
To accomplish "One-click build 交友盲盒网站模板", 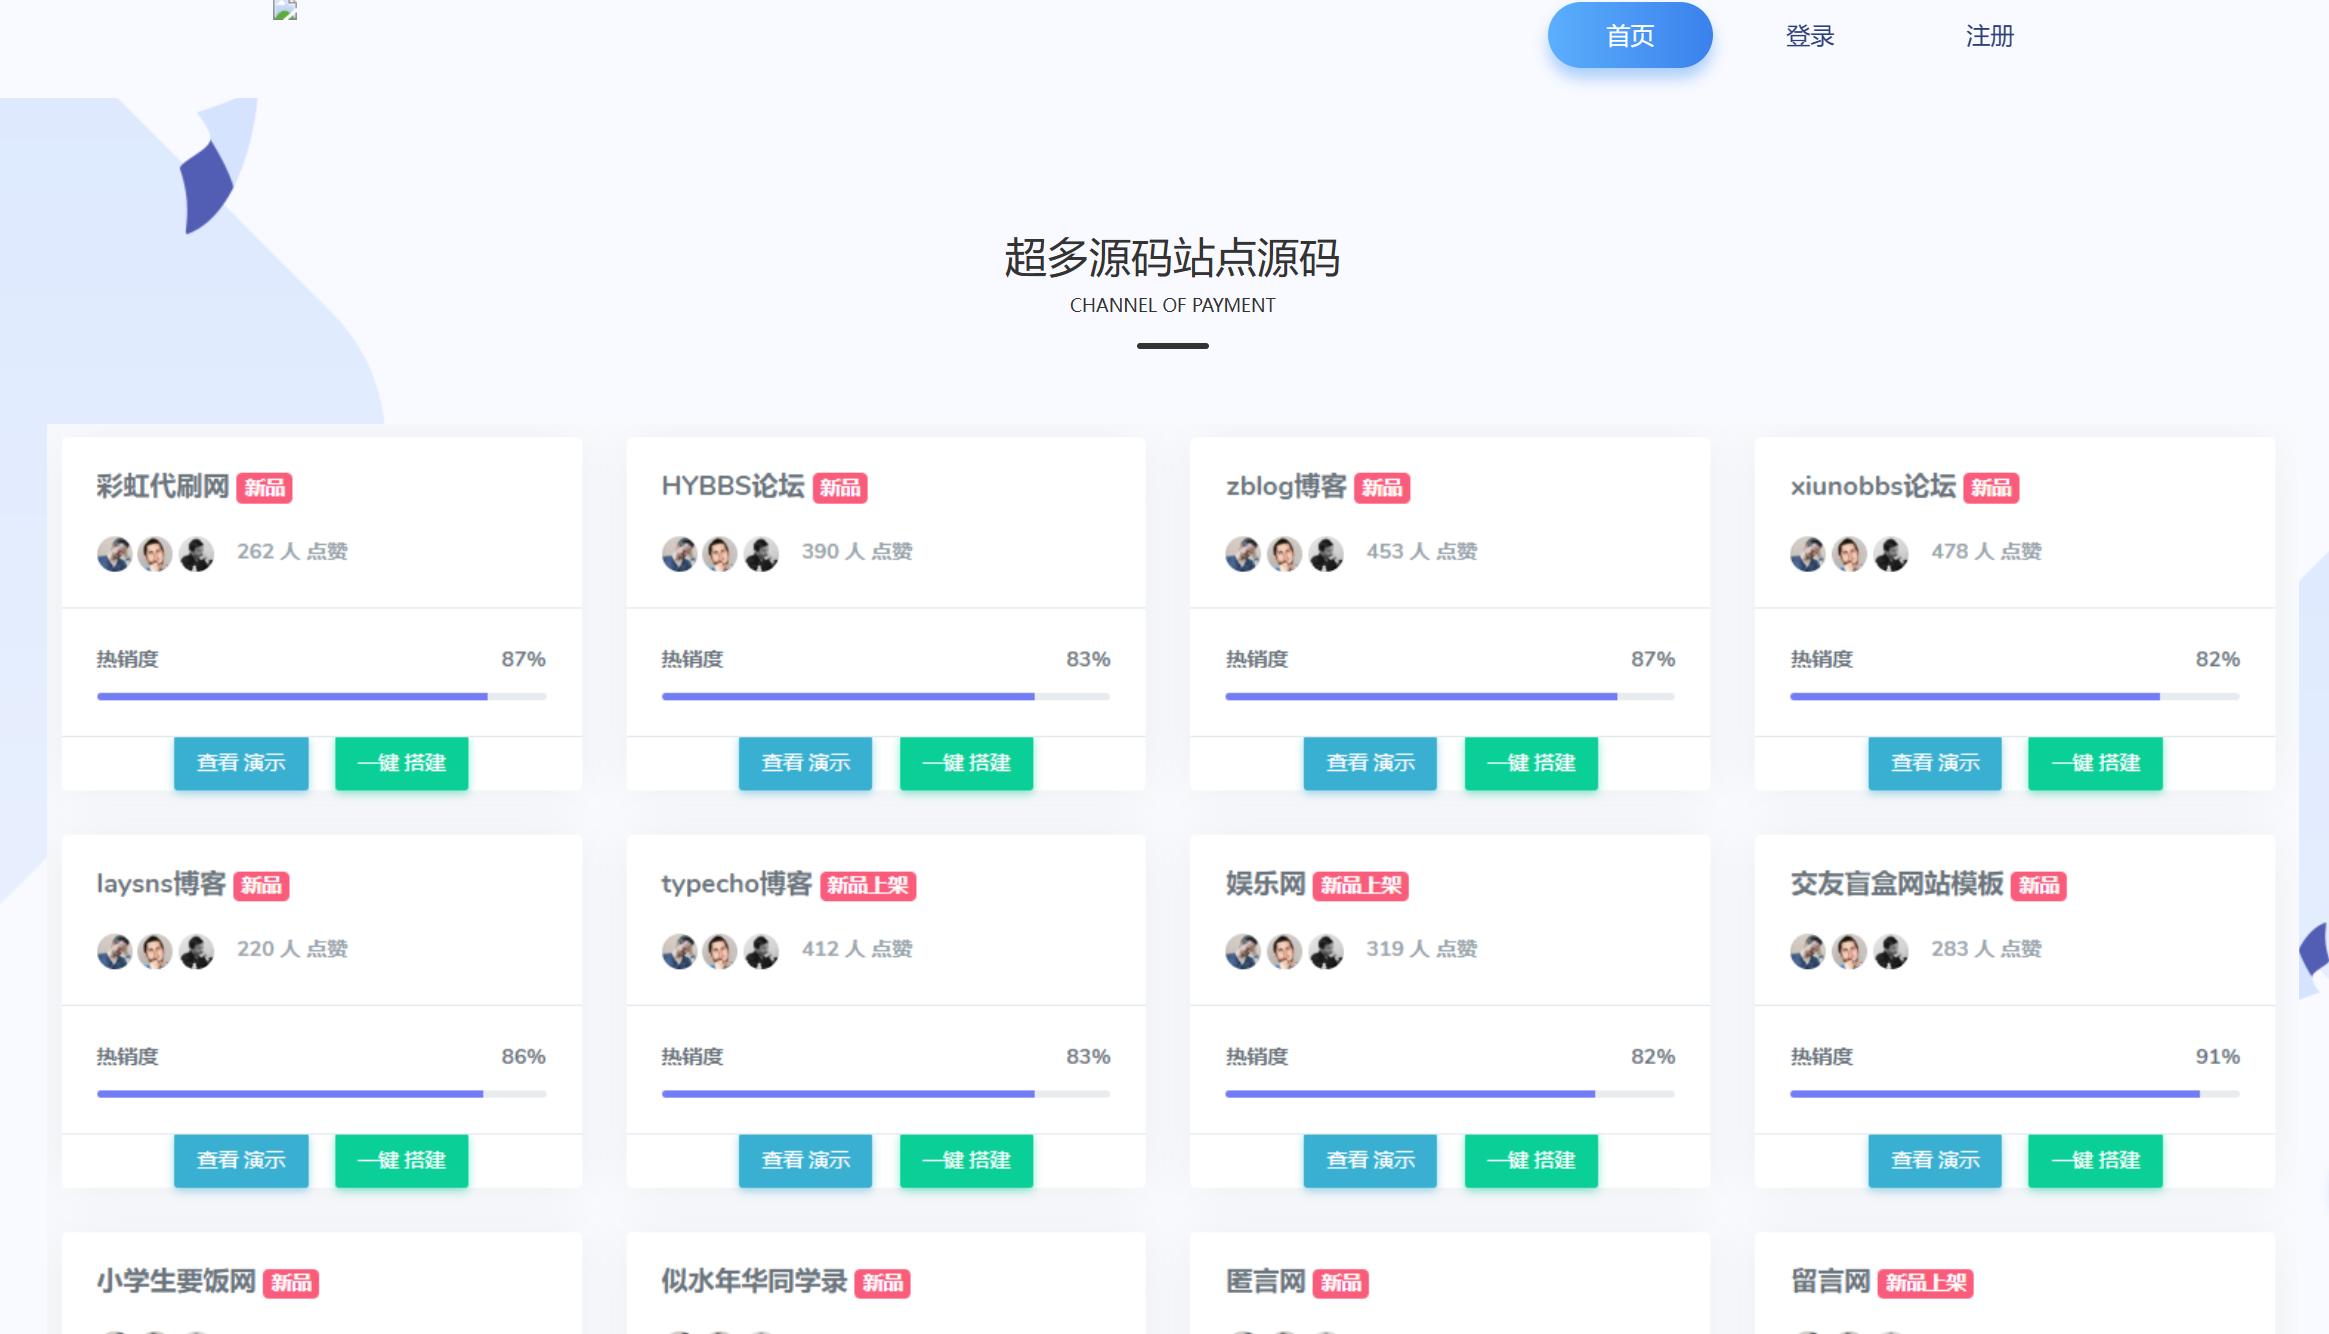I will [x=2096, y=1160].
